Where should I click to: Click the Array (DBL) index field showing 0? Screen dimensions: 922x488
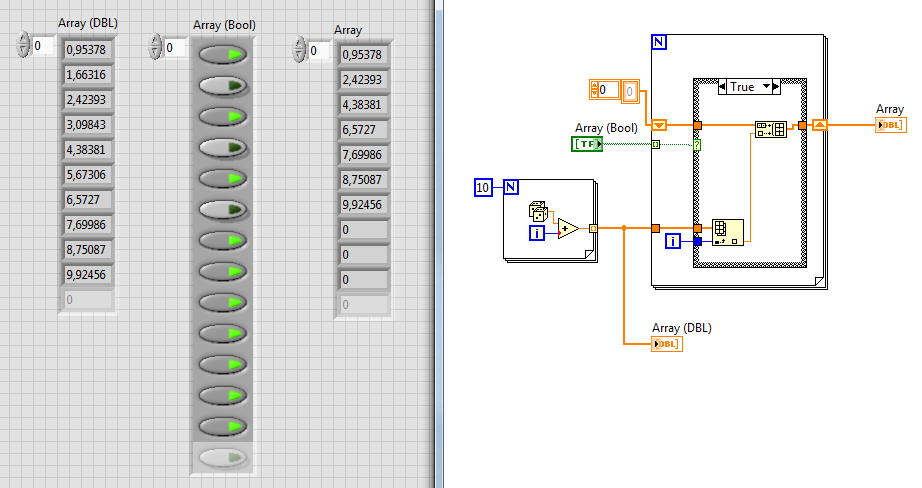click(x=42, y=45)
